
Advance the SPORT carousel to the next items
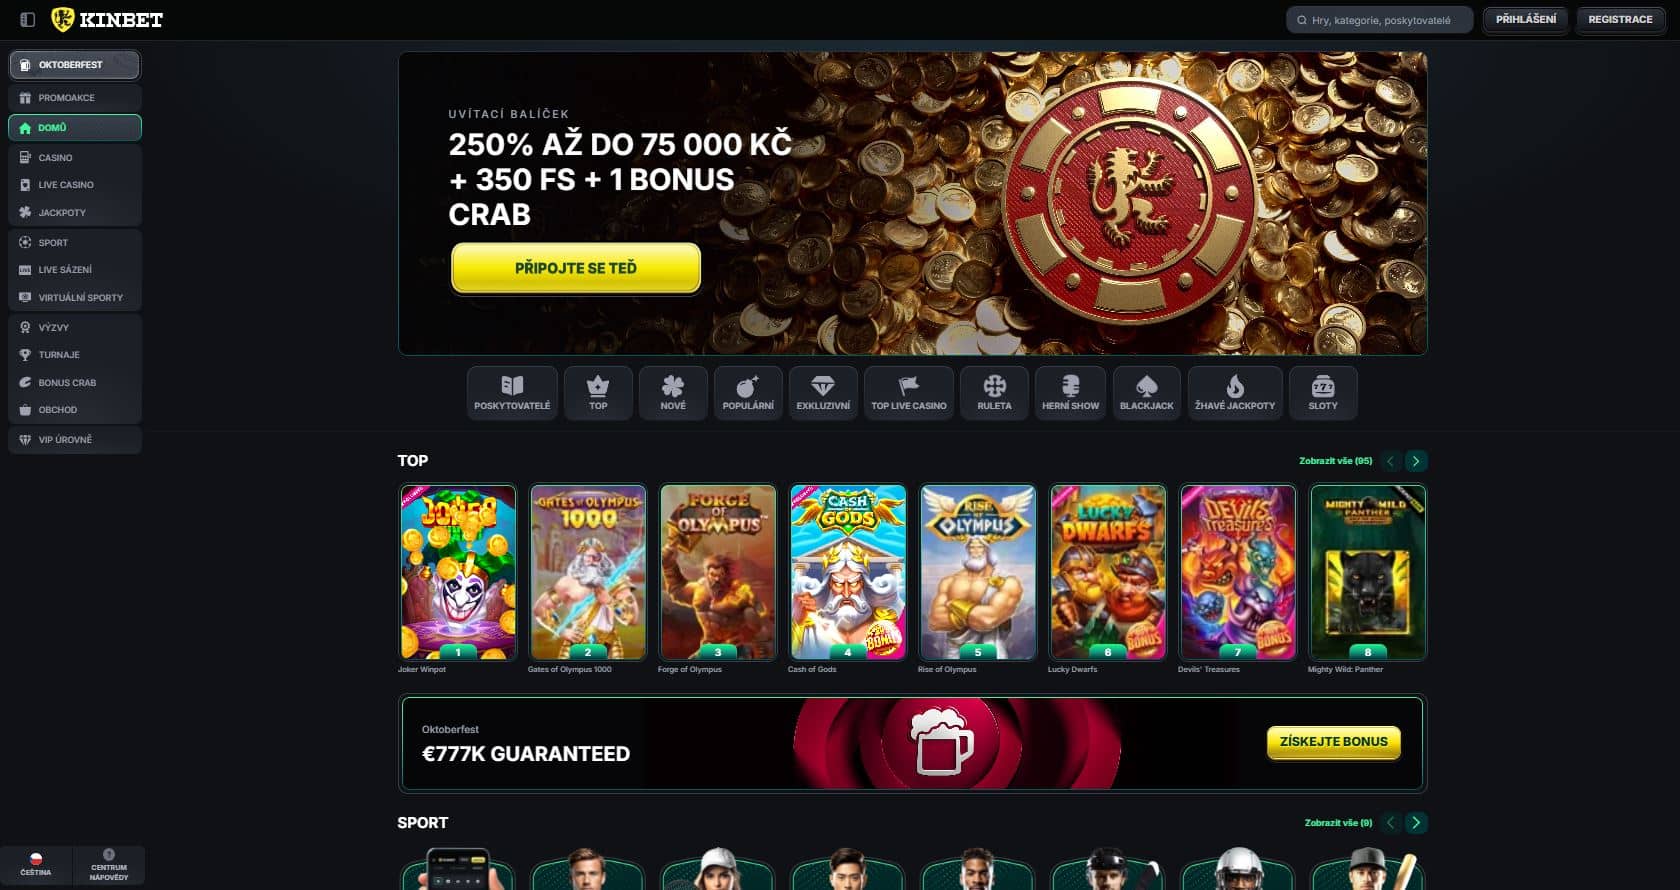click(x=1416, y=823)
